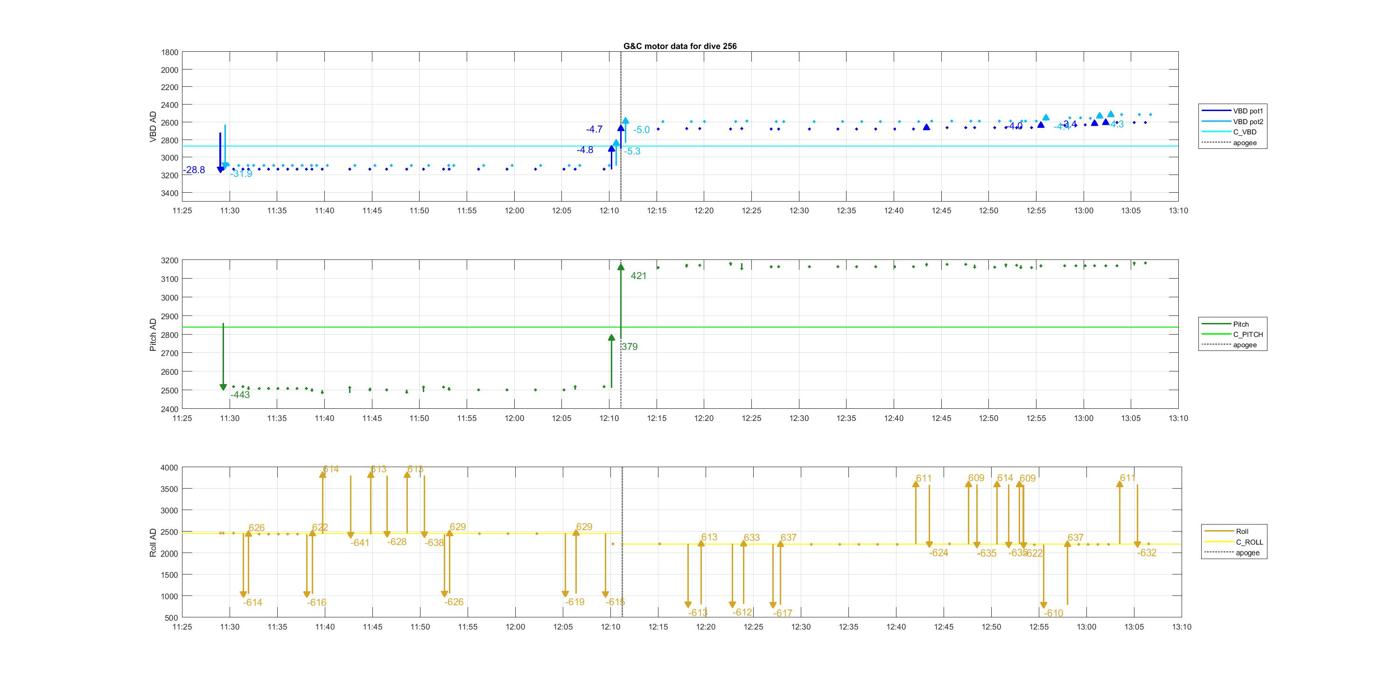
Task: Click the title "G&C motor data for dive 256"
Action: coord(680,46)
